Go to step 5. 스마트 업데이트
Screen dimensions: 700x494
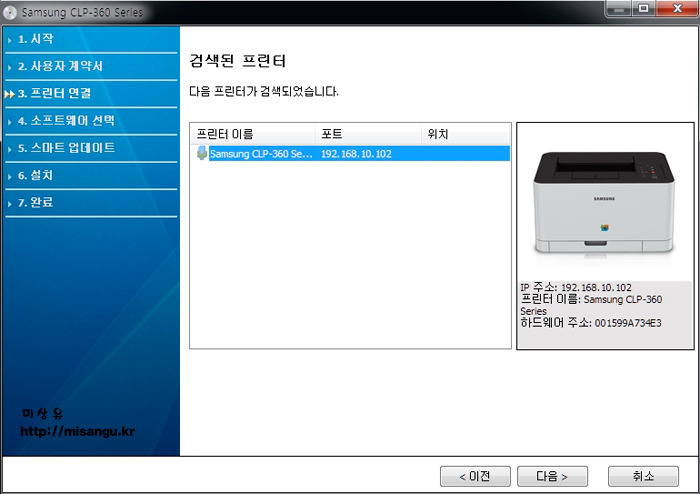tap(67, 148)
